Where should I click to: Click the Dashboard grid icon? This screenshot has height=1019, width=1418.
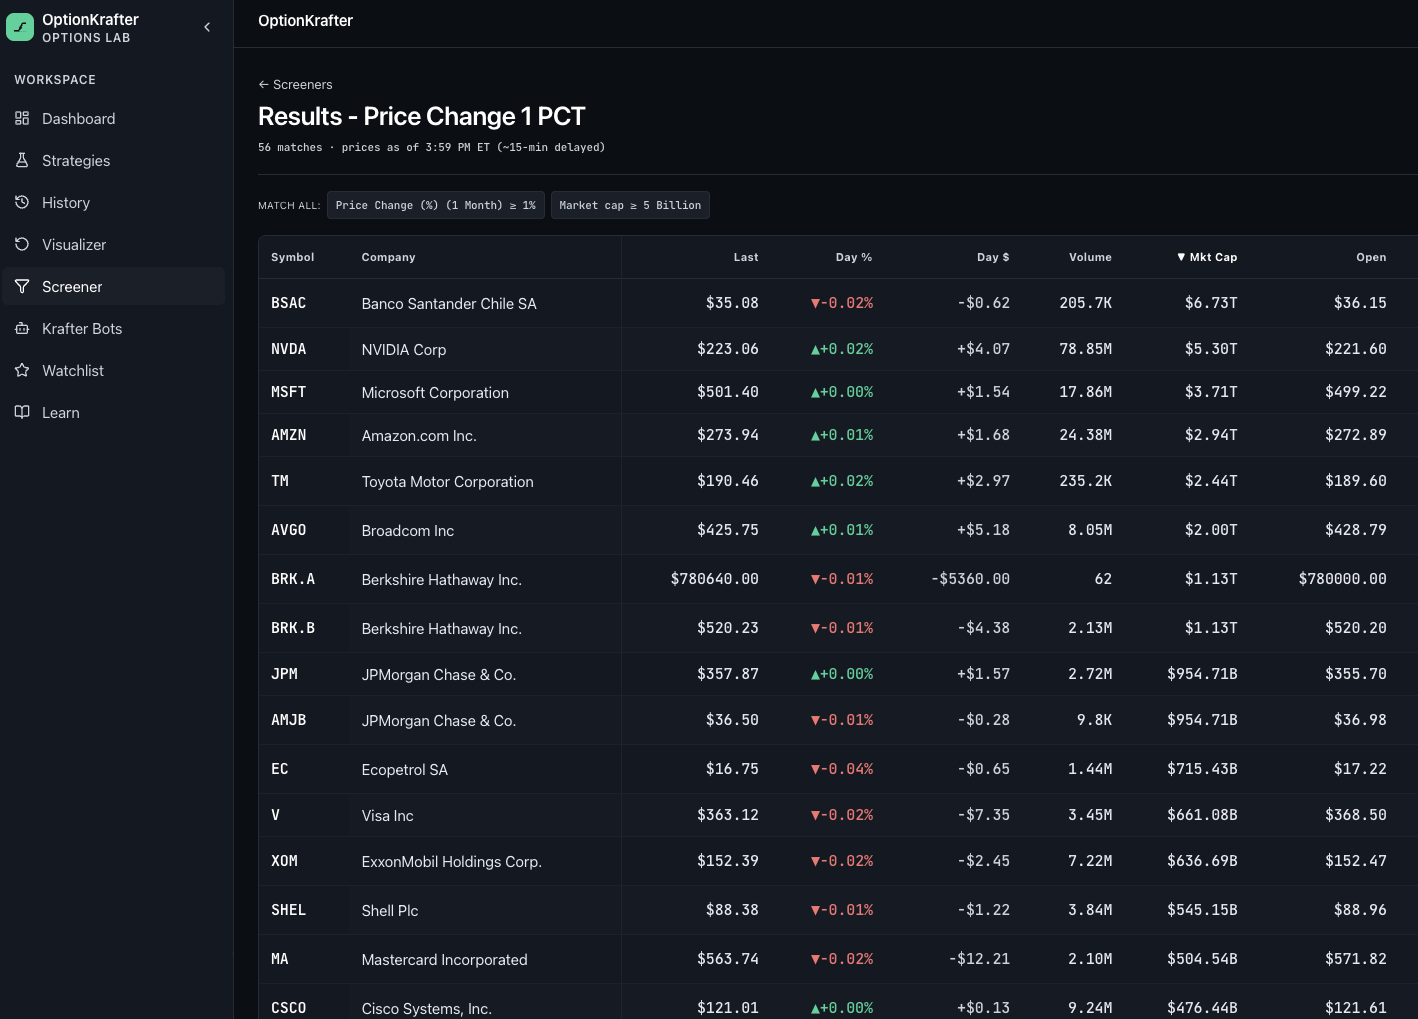click(22, 118)
